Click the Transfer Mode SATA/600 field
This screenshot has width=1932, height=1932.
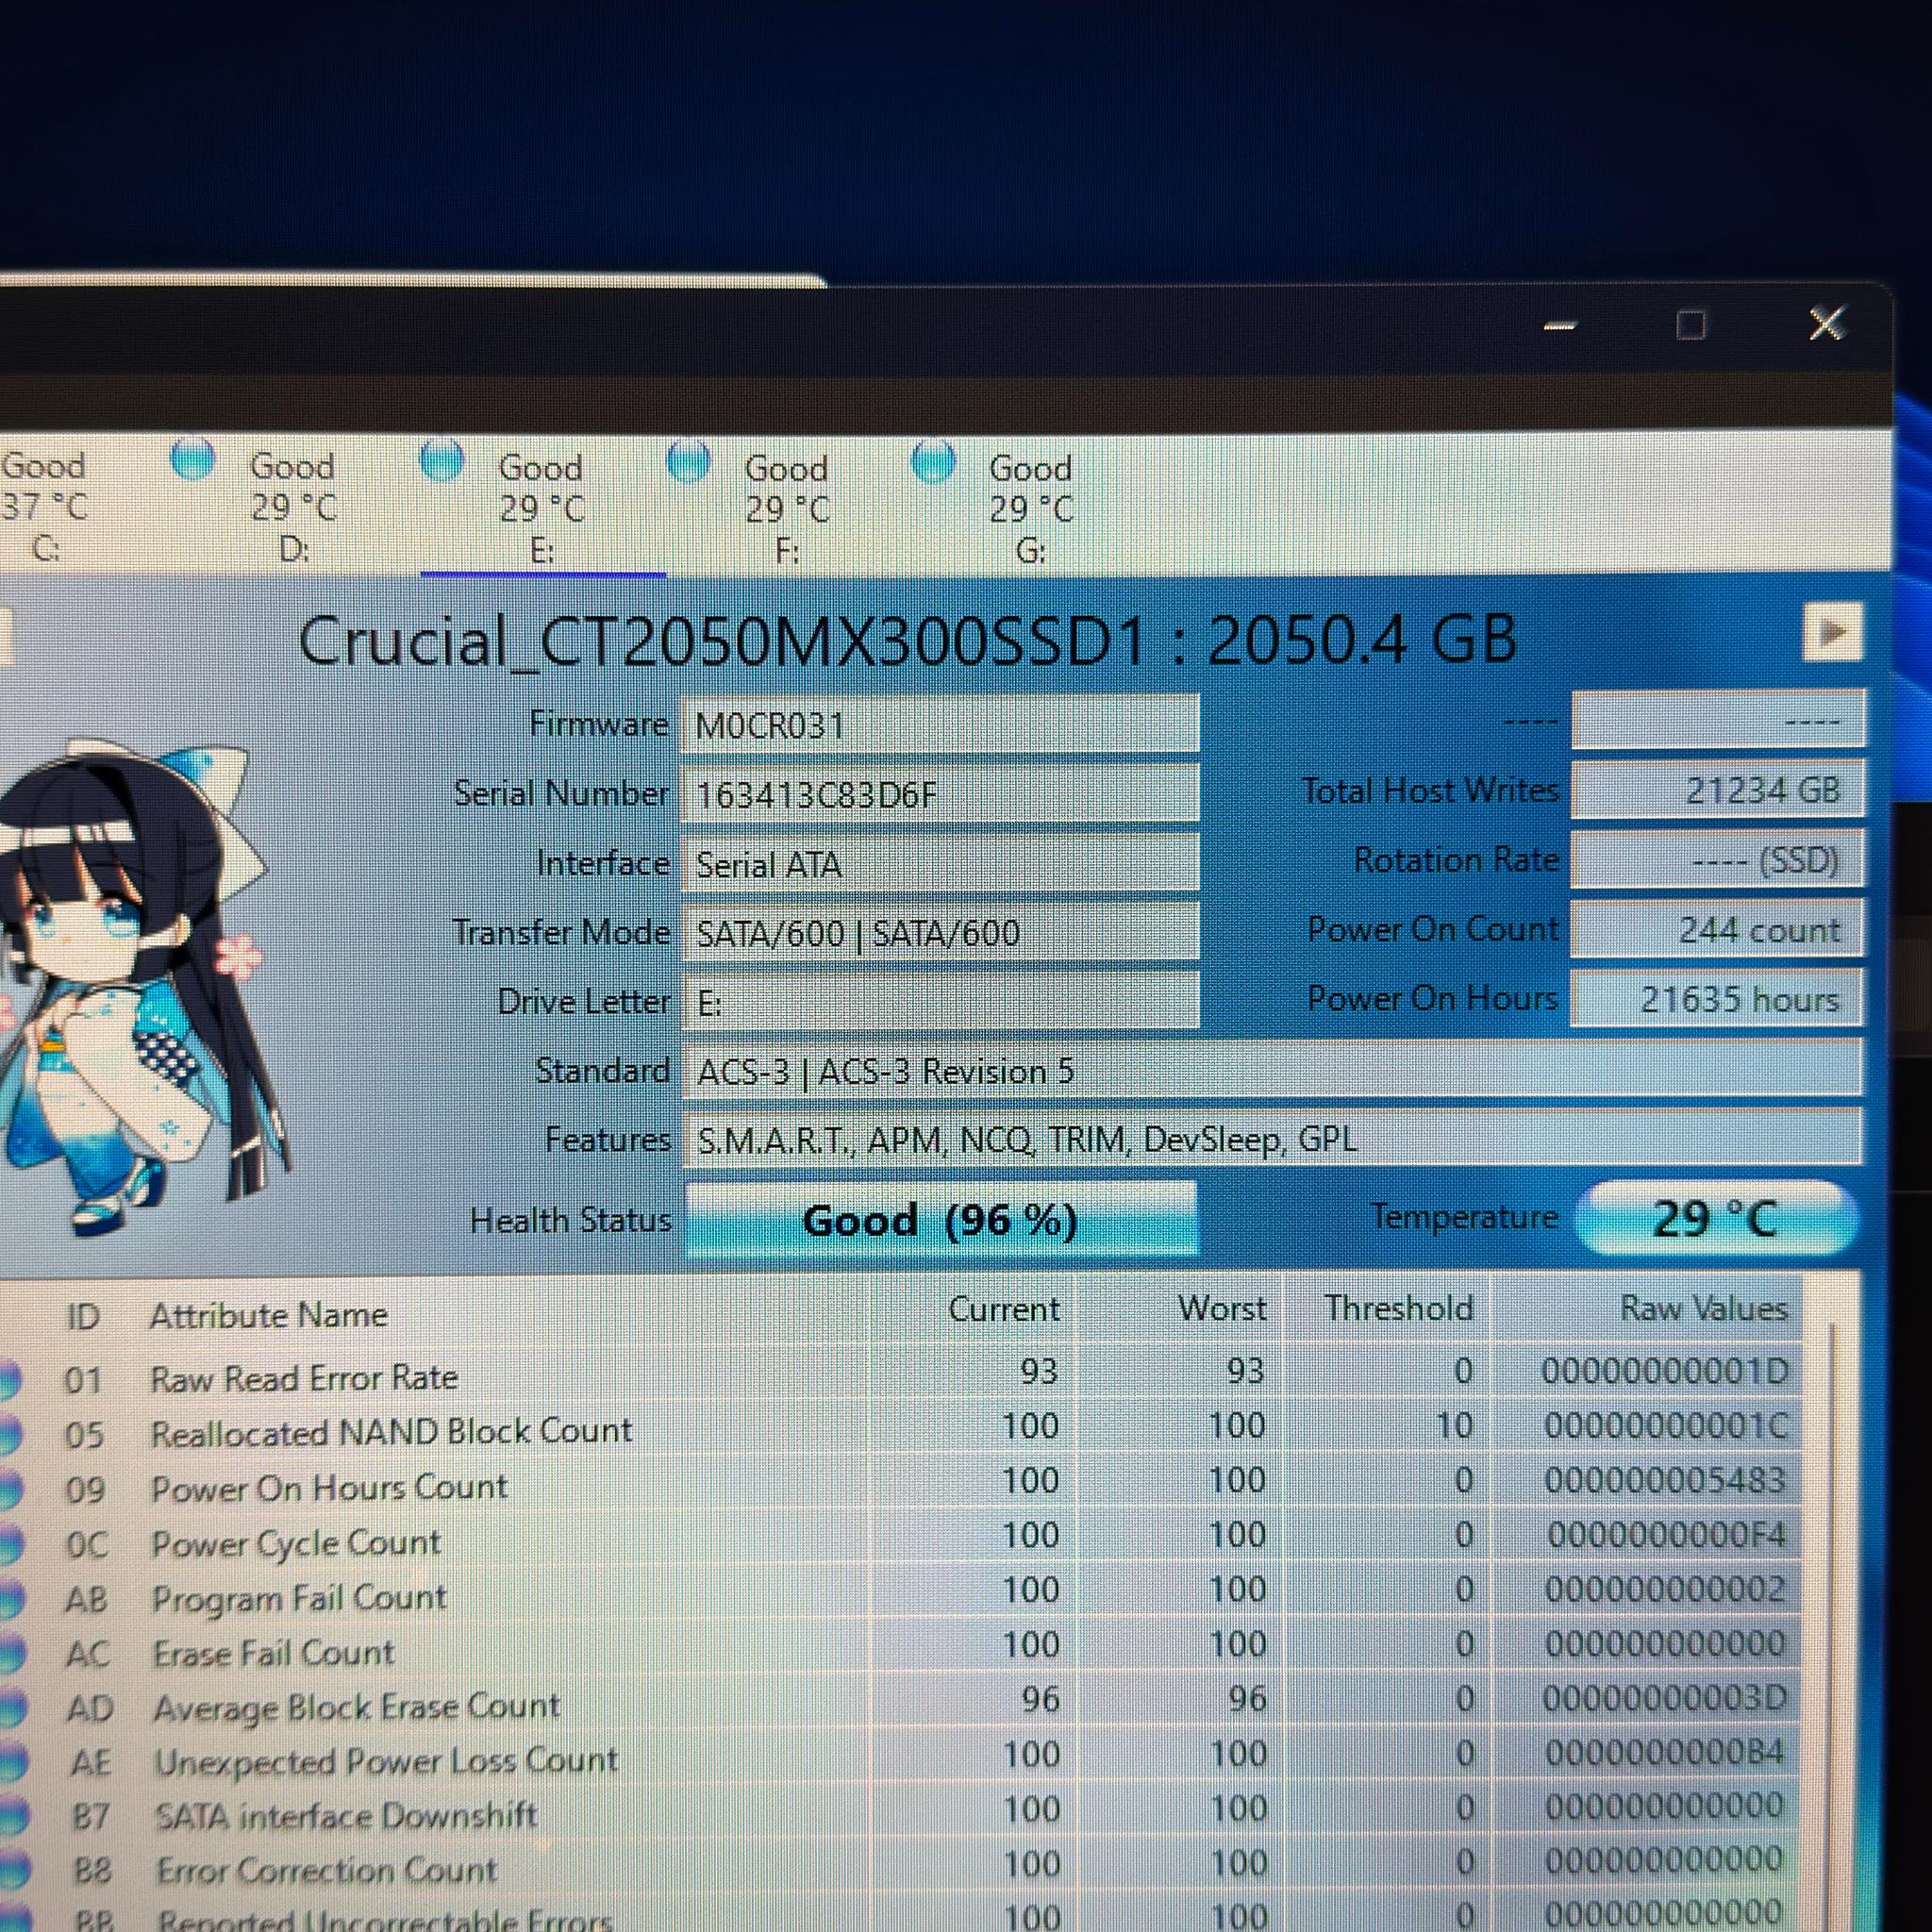(x=939, y=932)
